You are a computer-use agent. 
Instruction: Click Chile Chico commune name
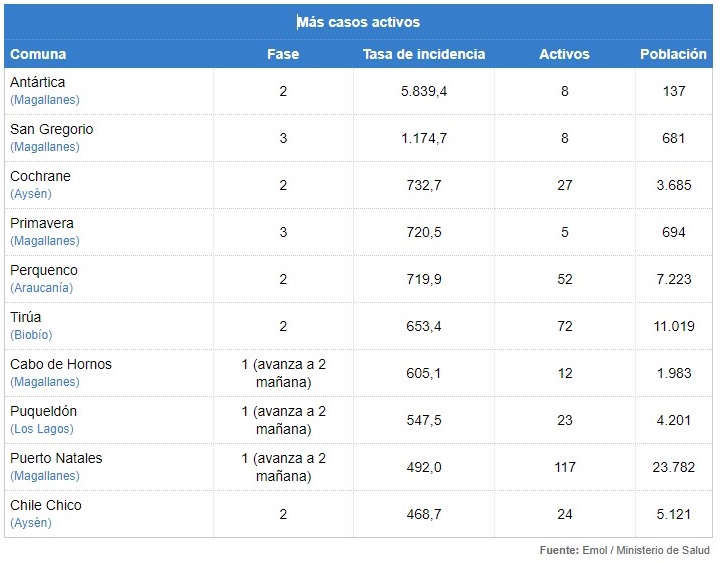click(x=46, y=505)
